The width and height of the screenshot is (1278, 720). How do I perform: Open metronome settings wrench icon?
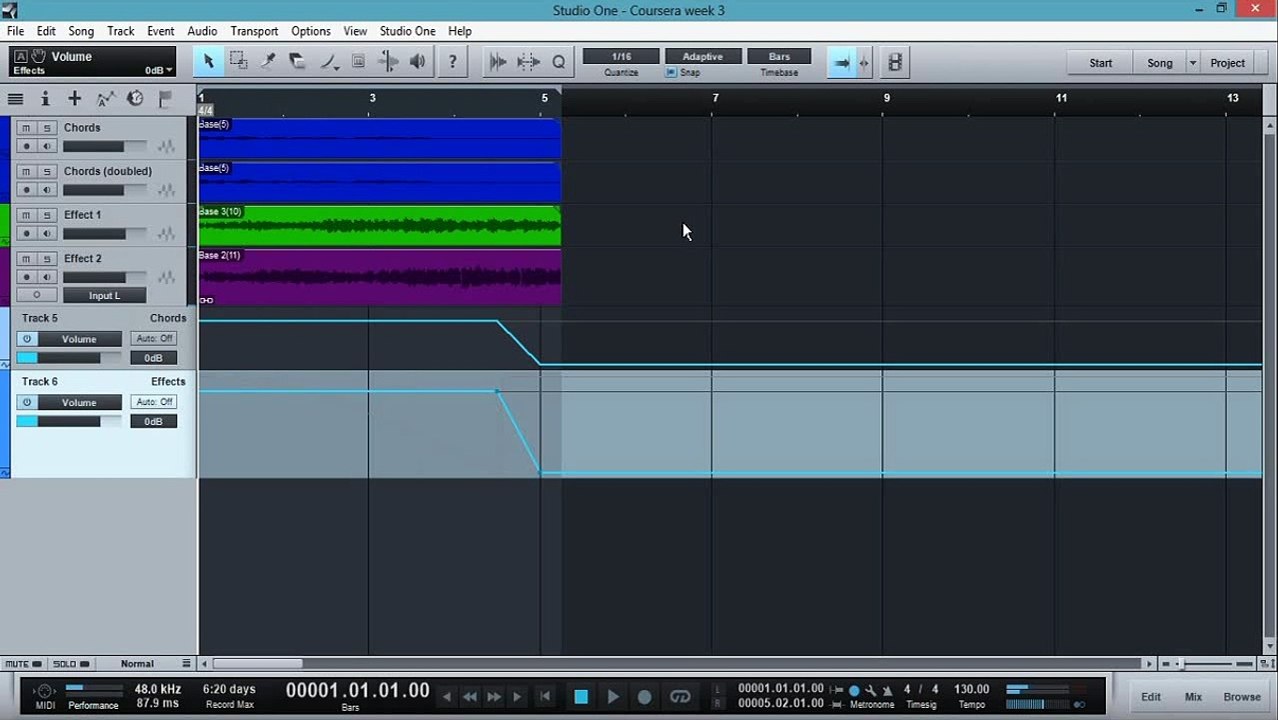coord(870,690)
